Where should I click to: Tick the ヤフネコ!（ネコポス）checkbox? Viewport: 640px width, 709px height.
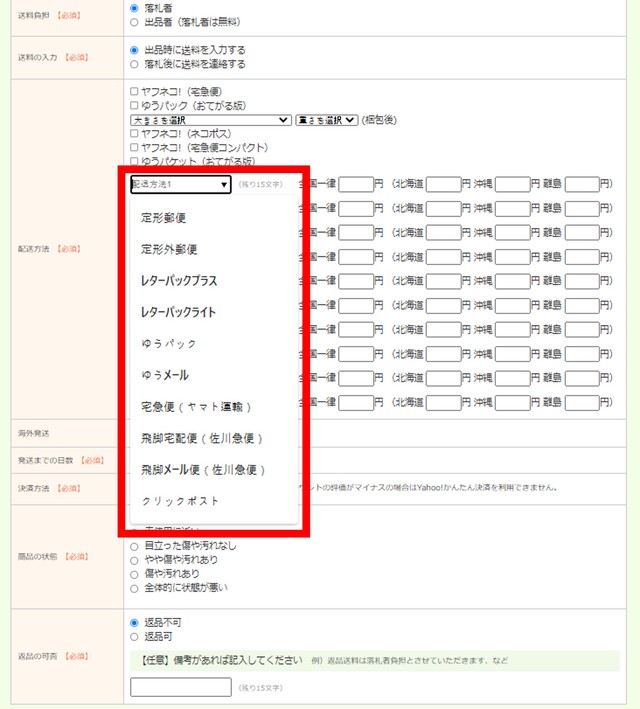(135, 133)
